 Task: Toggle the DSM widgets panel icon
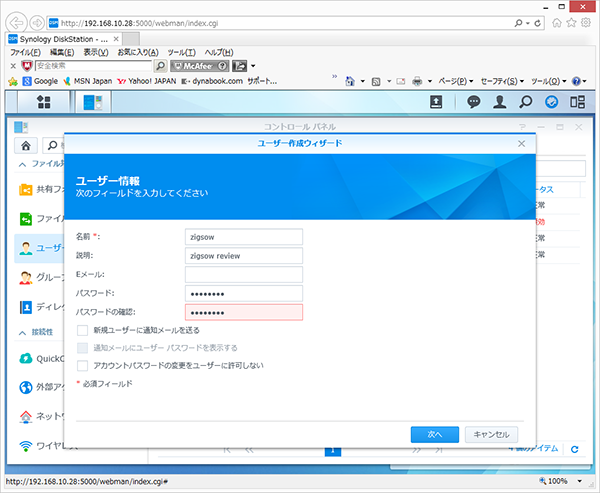coord(577,102)
